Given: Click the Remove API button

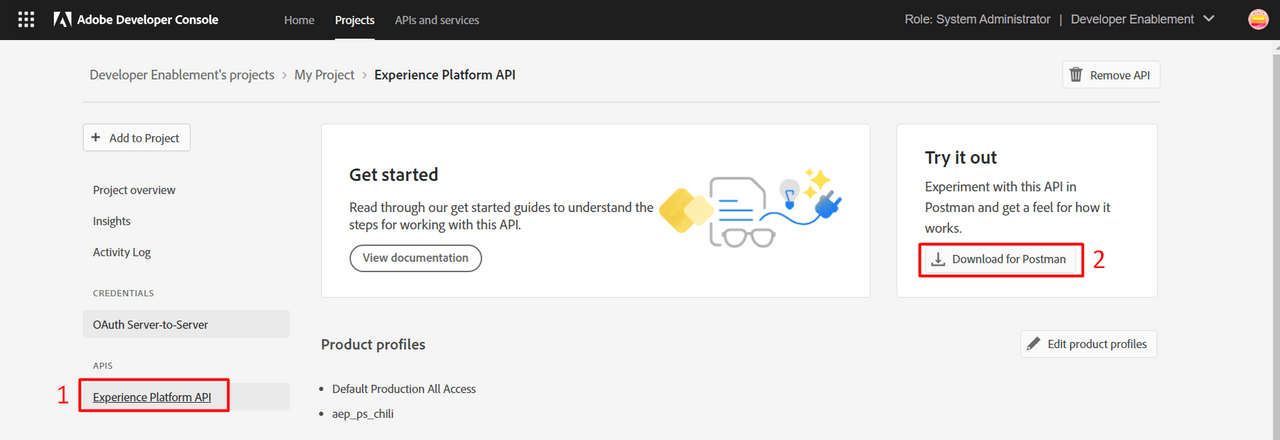Looking at the screenshot, I should click(x=1111, y=75).
